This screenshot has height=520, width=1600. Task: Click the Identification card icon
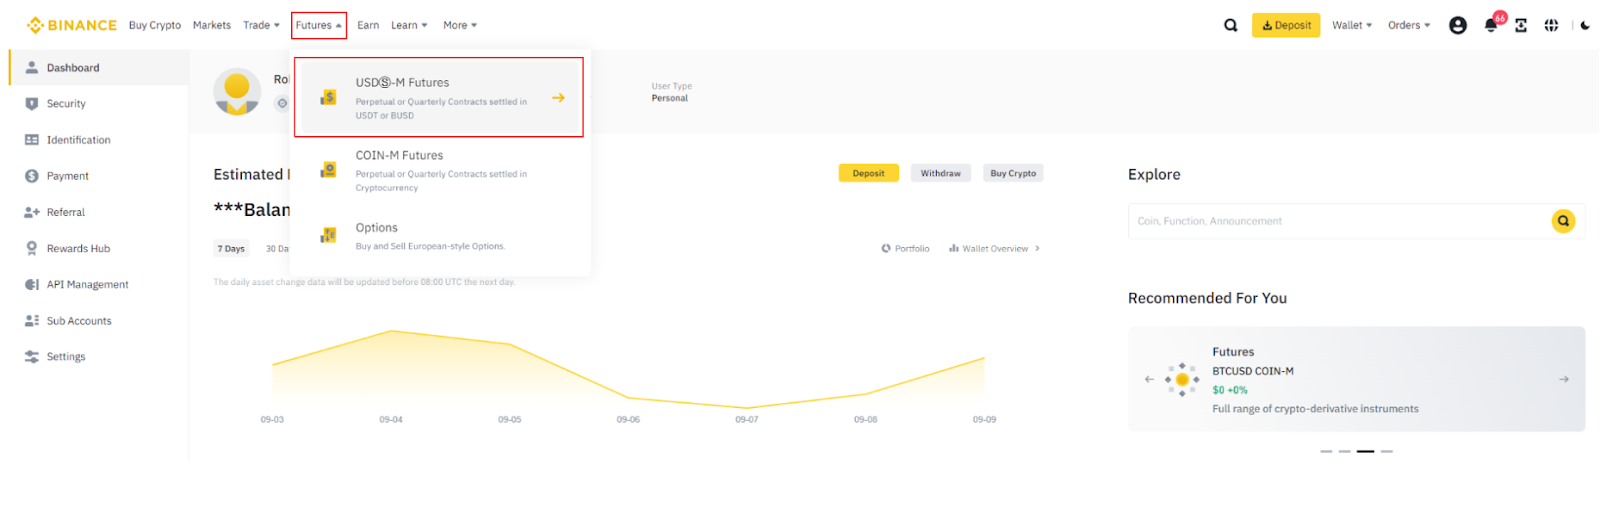pyautogui.click(x=32, y=140)
